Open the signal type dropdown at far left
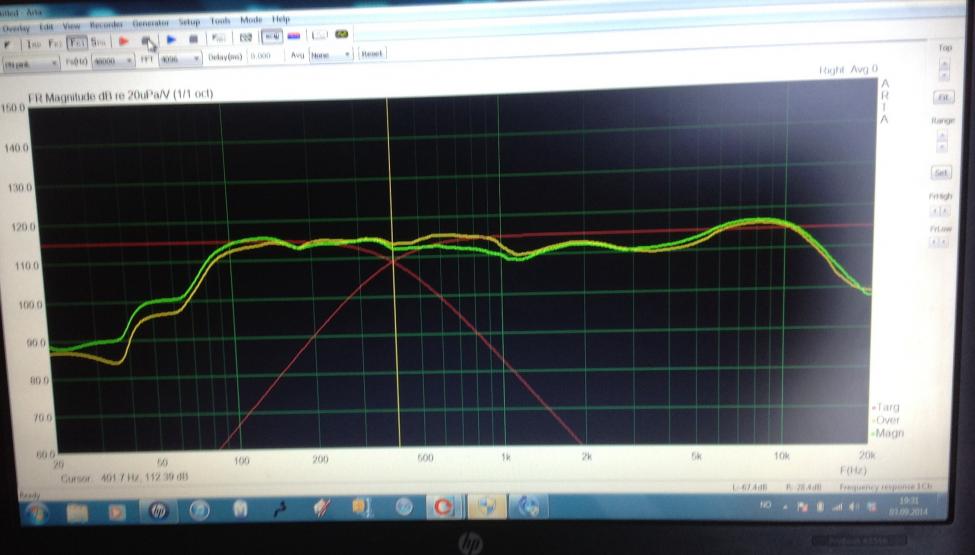 pyautogui.click(x=30, y=64)
